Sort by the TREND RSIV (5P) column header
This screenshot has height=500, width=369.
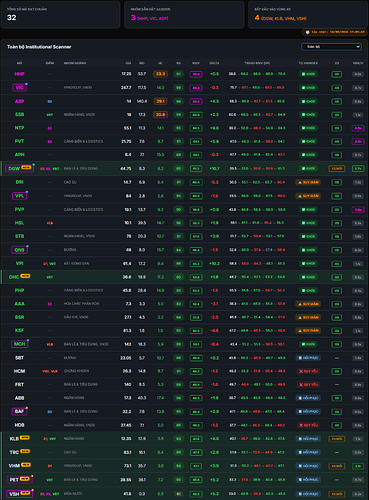pyautogui.click(x=257, y=63)
